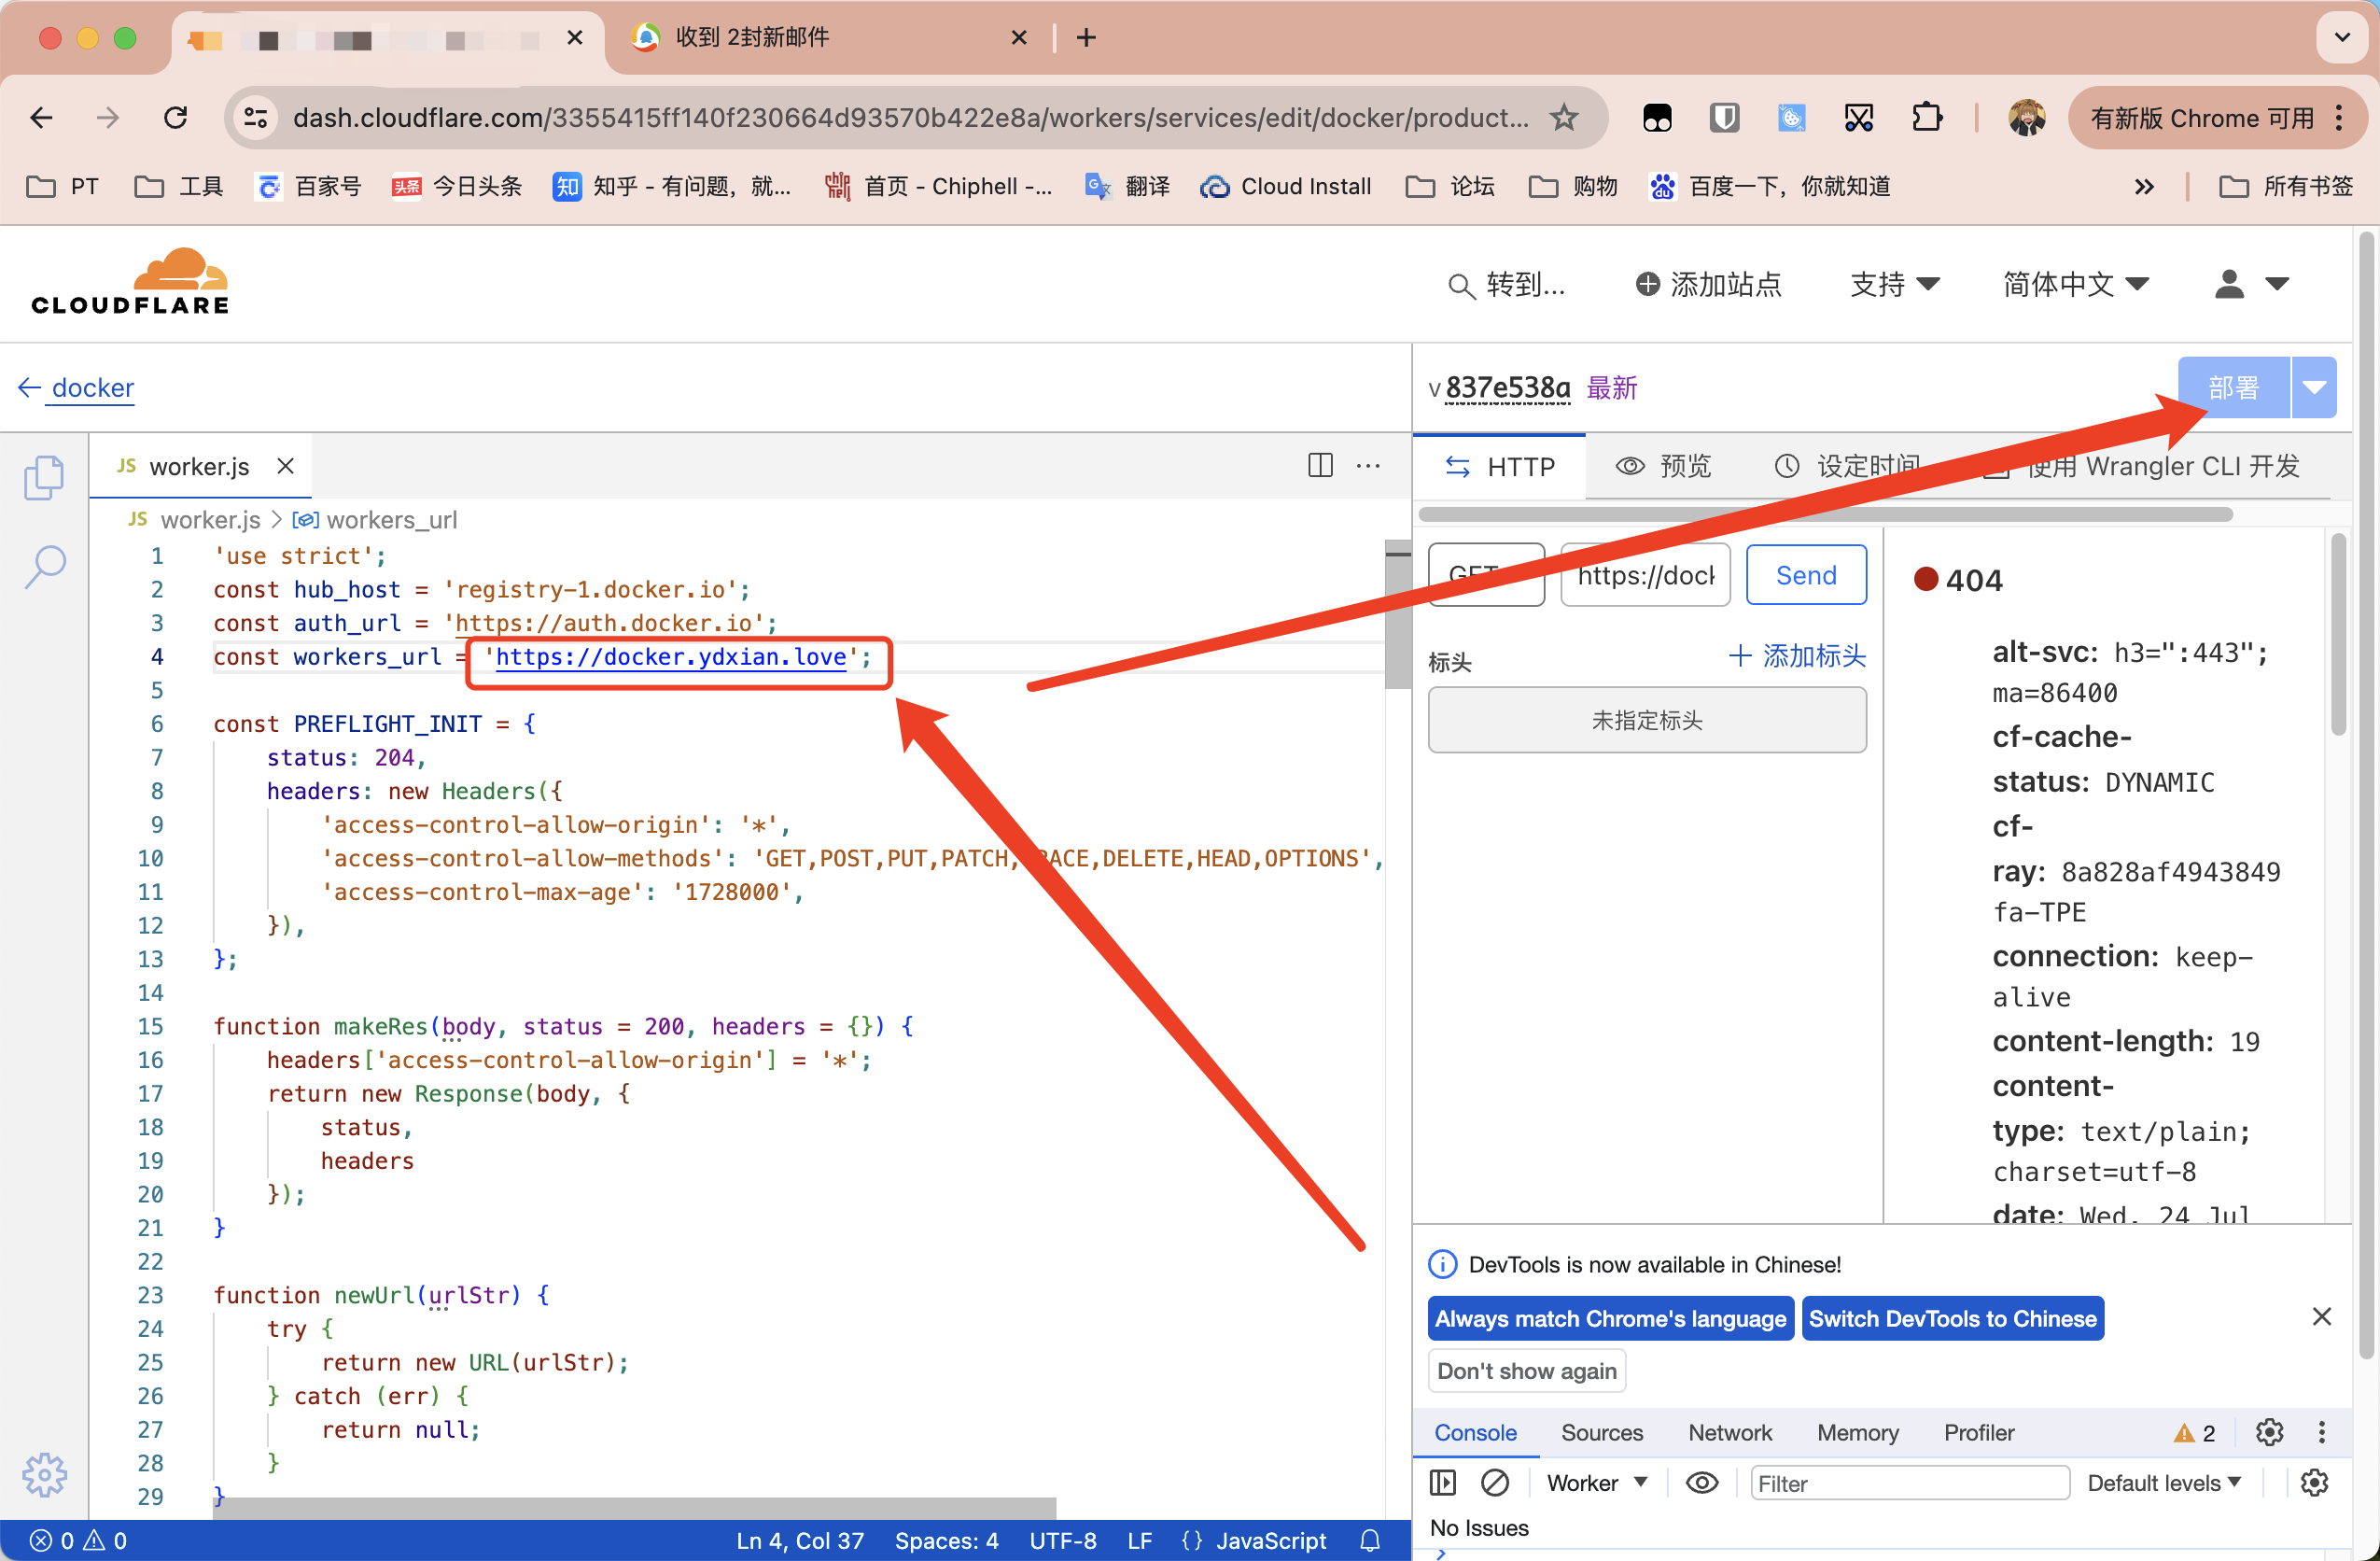The height and width of the screenshot is (1561, 2380).
Task: Click the Bitwarden shield extension icon
Action: (x=1724, y=118)
